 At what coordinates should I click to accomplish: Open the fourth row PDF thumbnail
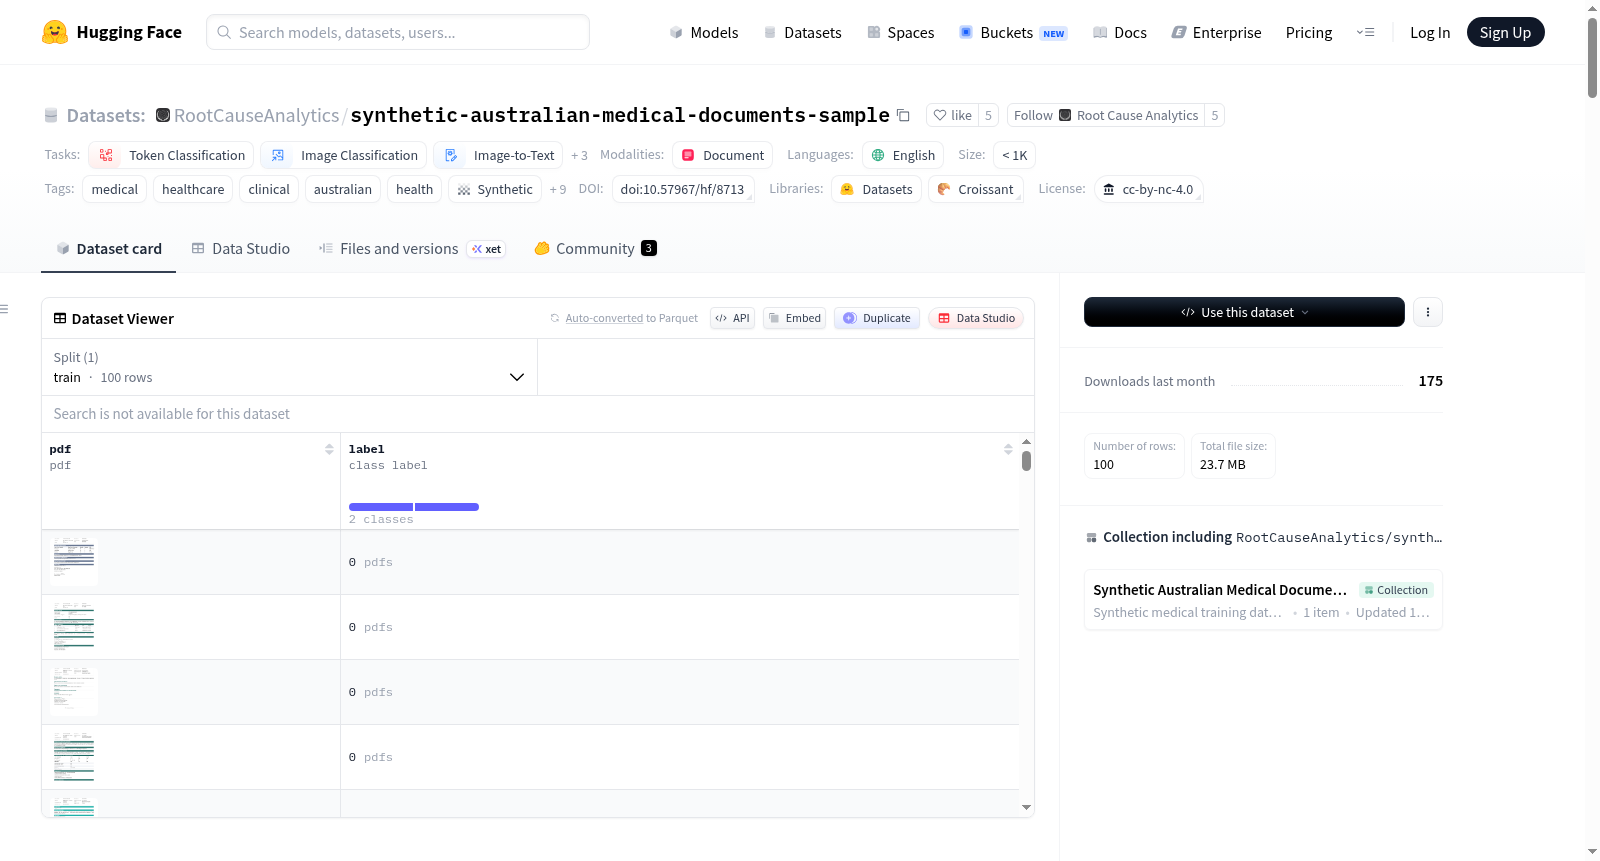(x=74, y=756)
